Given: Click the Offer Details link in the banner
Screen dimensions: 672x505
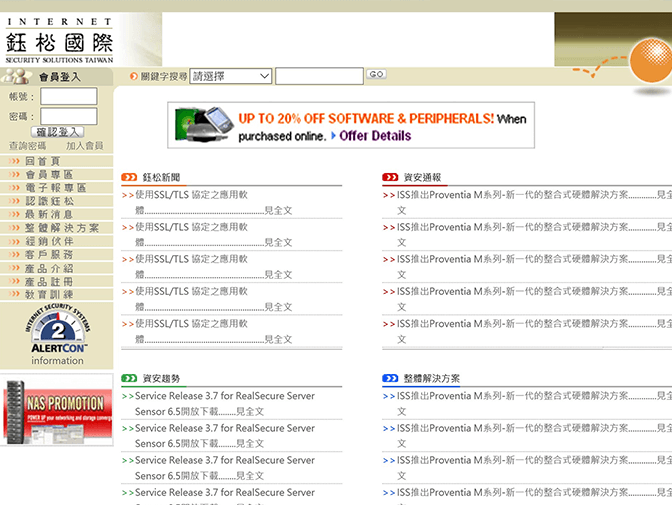Looking at the screenshot, I should (x=375, y=136).
